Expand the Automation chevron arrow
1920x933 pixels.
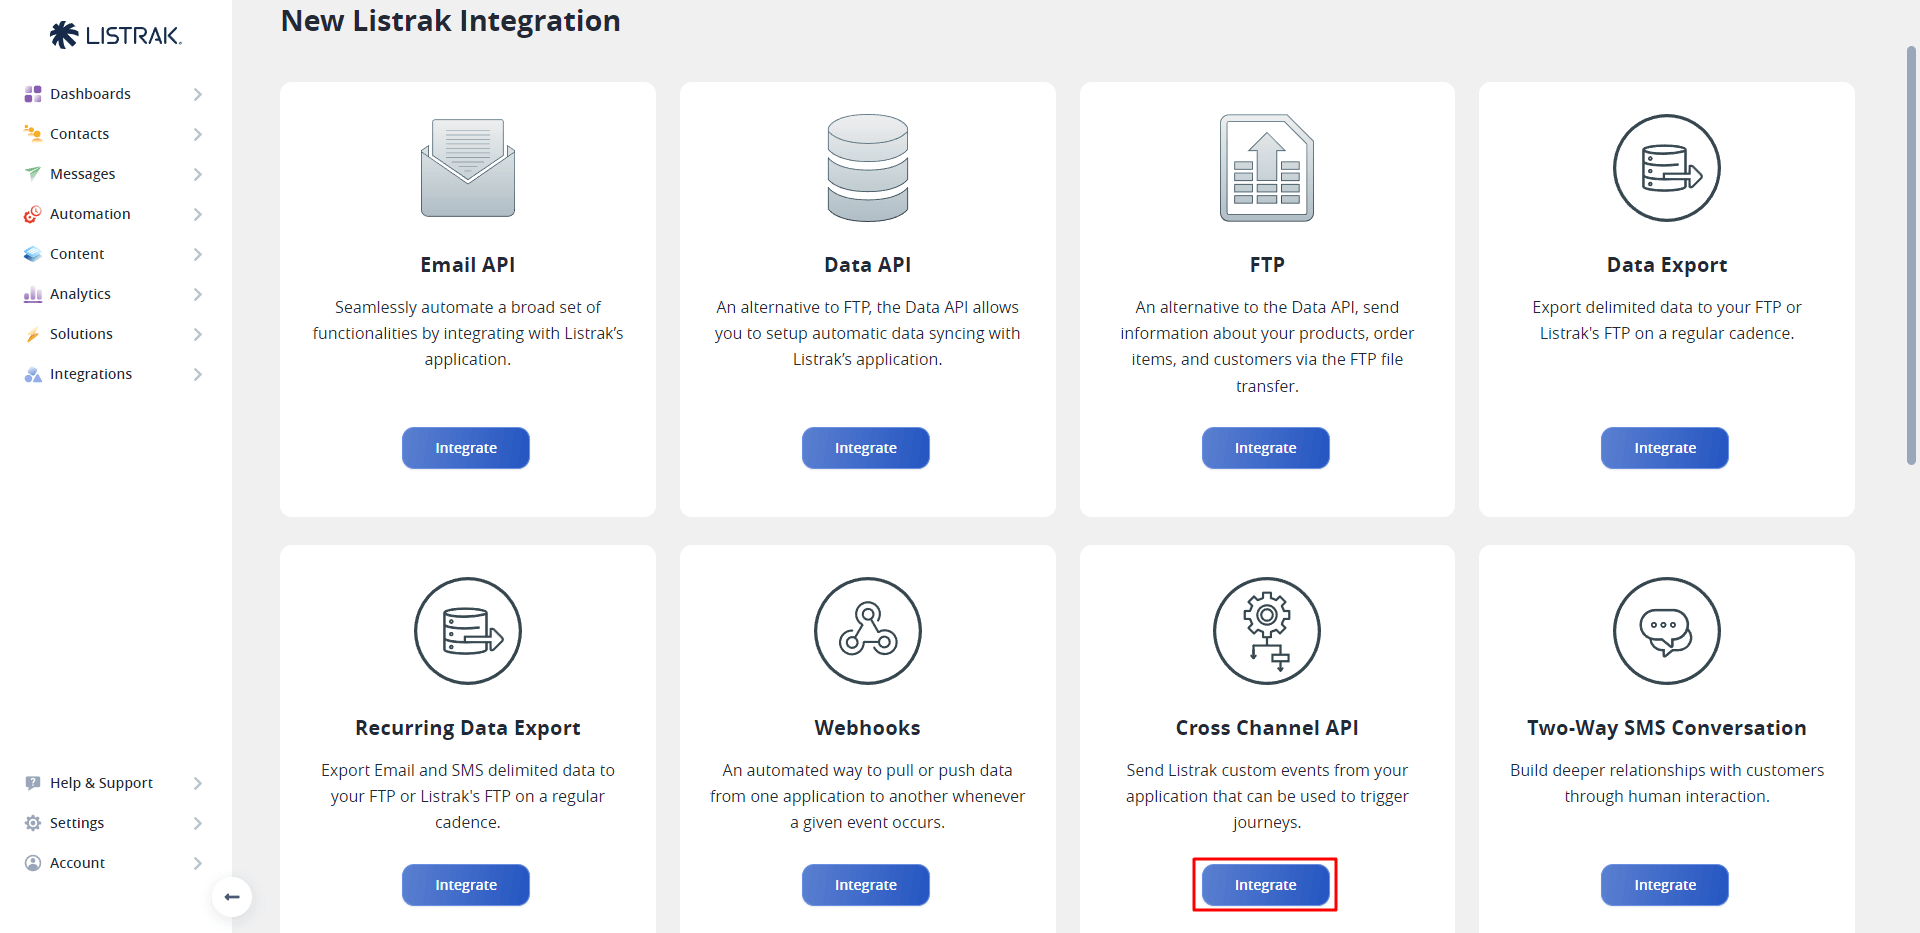(197, 214)
